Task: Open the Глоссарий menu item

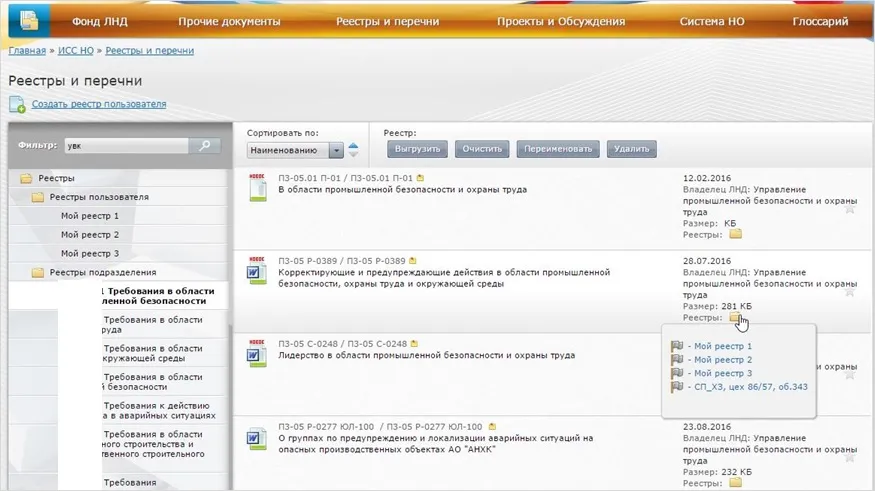Action: point(820,21)
